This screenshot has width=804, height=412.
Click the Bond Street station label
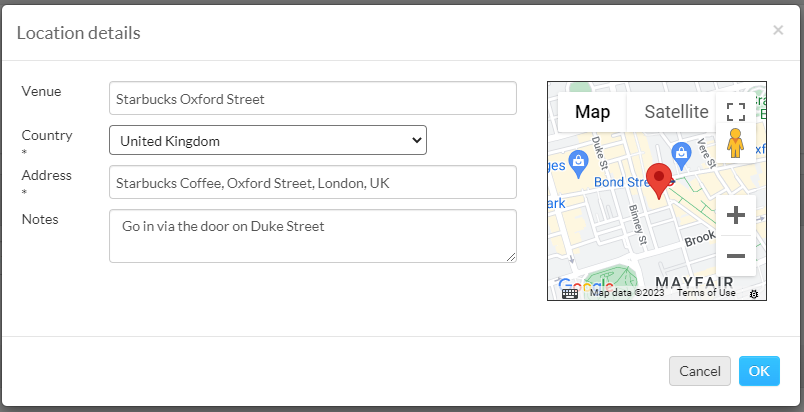point(622,182)
